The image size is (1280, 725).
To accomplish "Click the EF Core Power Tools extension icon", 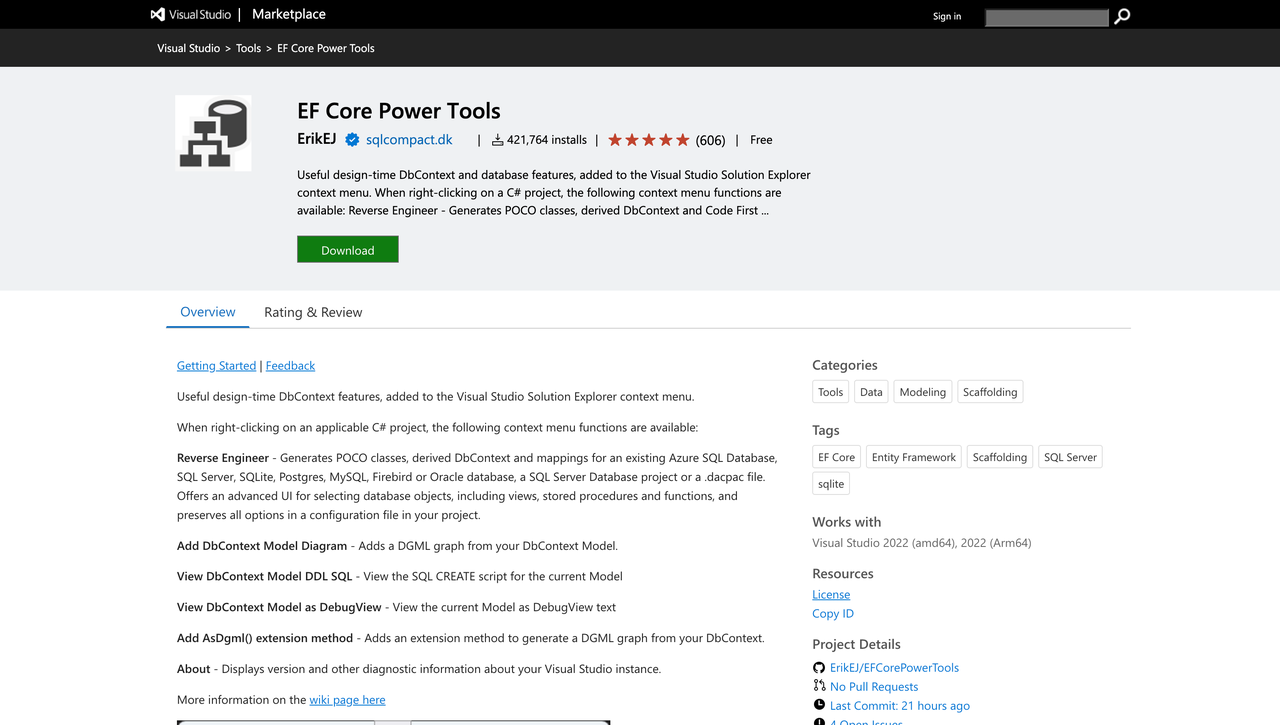I will (x=213, y=133).
